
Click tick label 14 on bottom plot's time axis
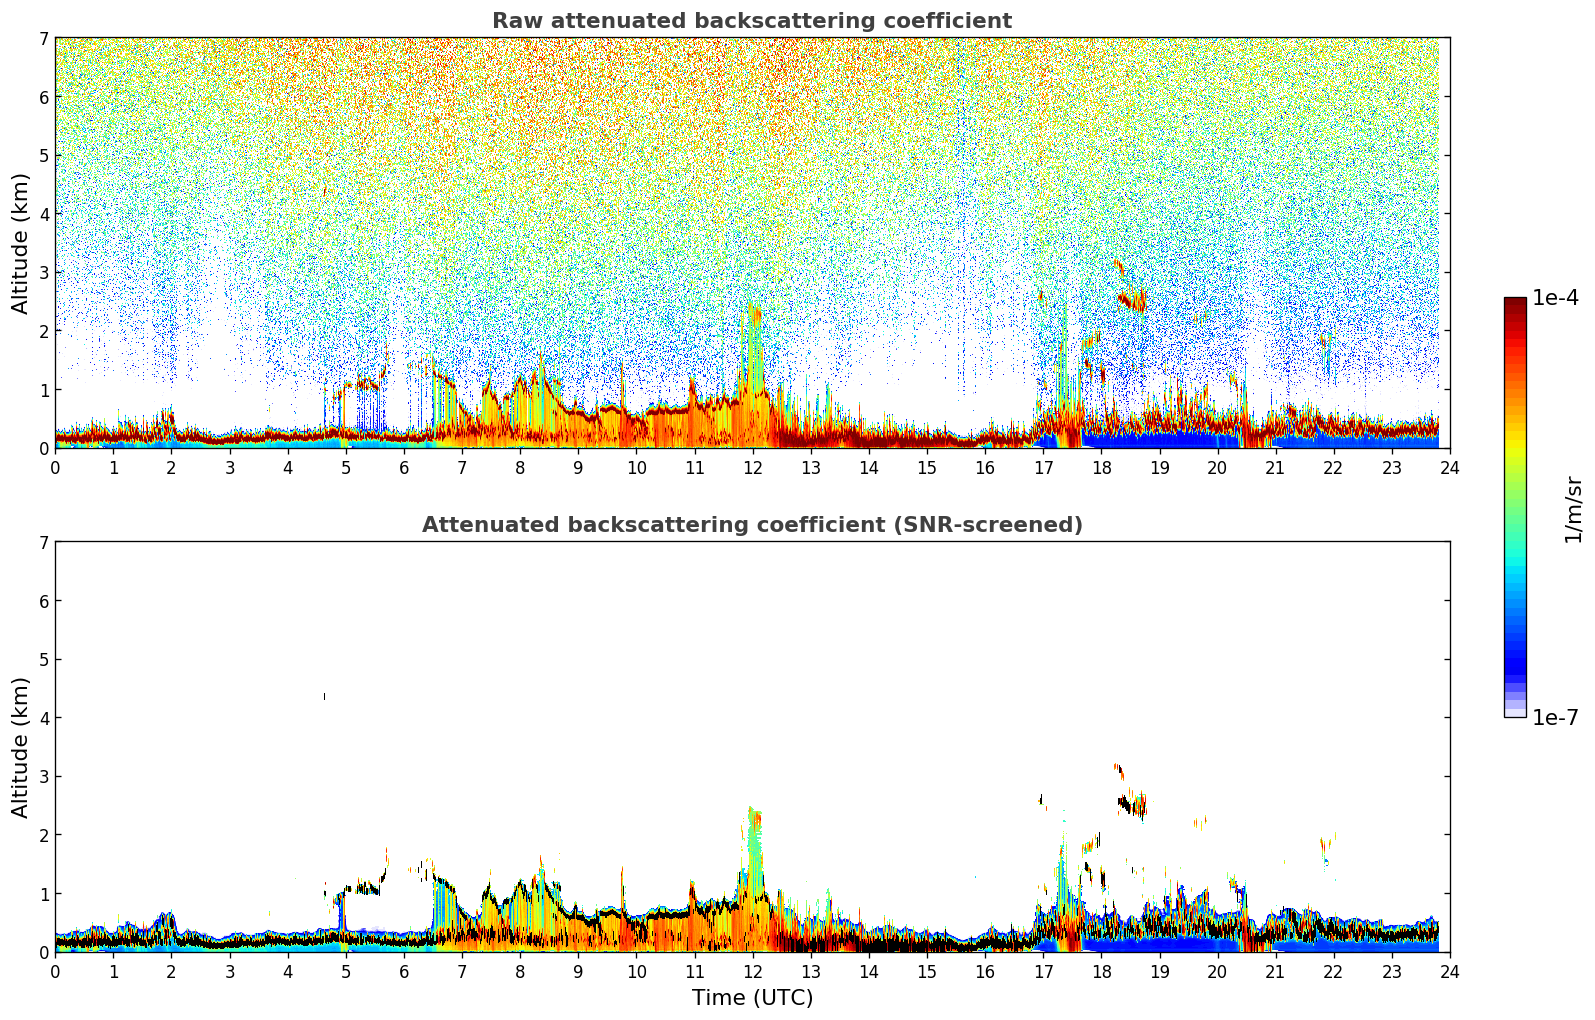point(869,971)
